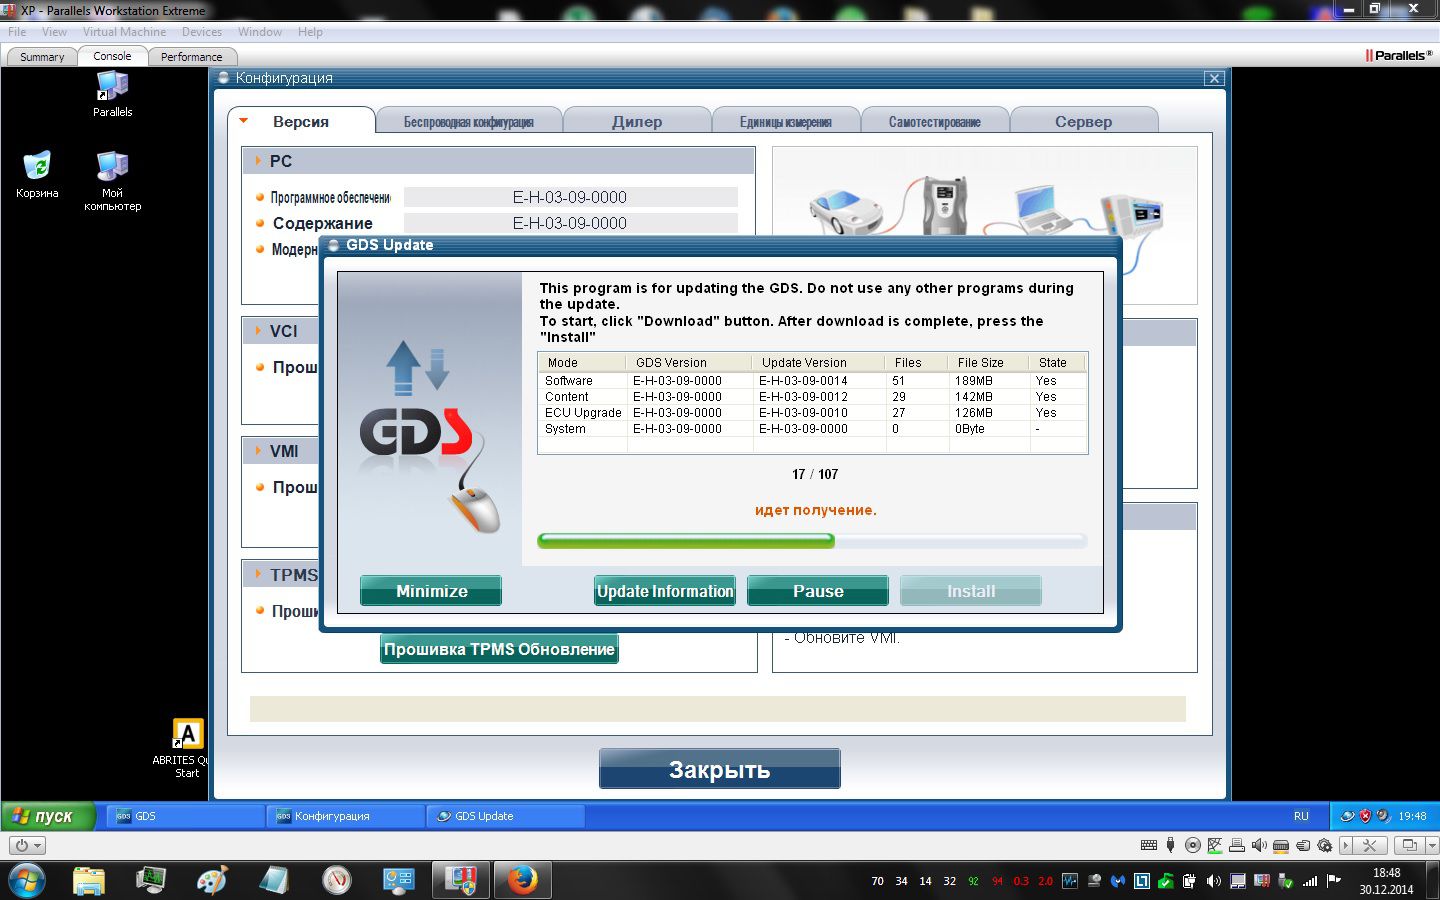Open Control Panel icon in host taskbar
The width and height of the screenshot is (1440, 900).
coord(399,881)
